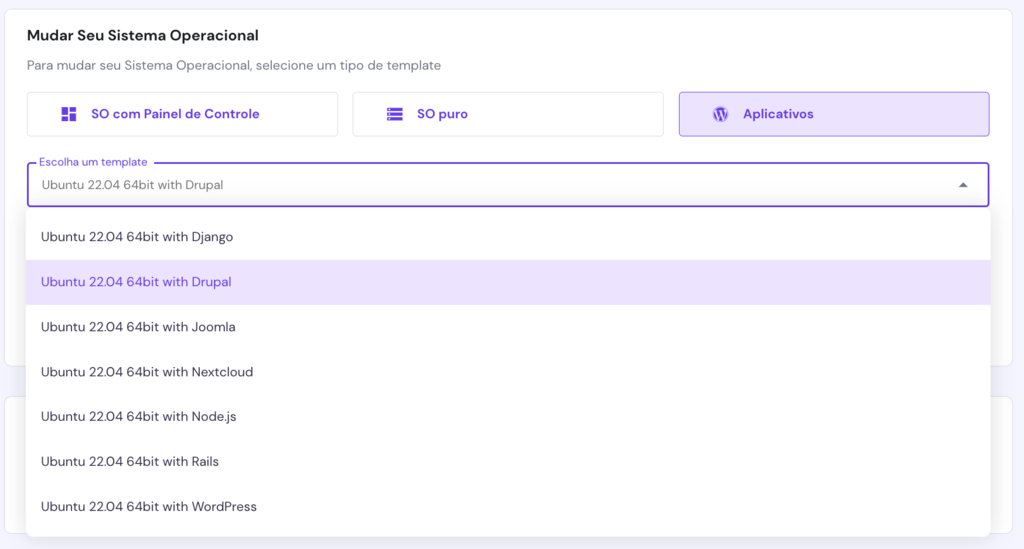Select the SO com Painel de Controle tab

pos(182,114)
